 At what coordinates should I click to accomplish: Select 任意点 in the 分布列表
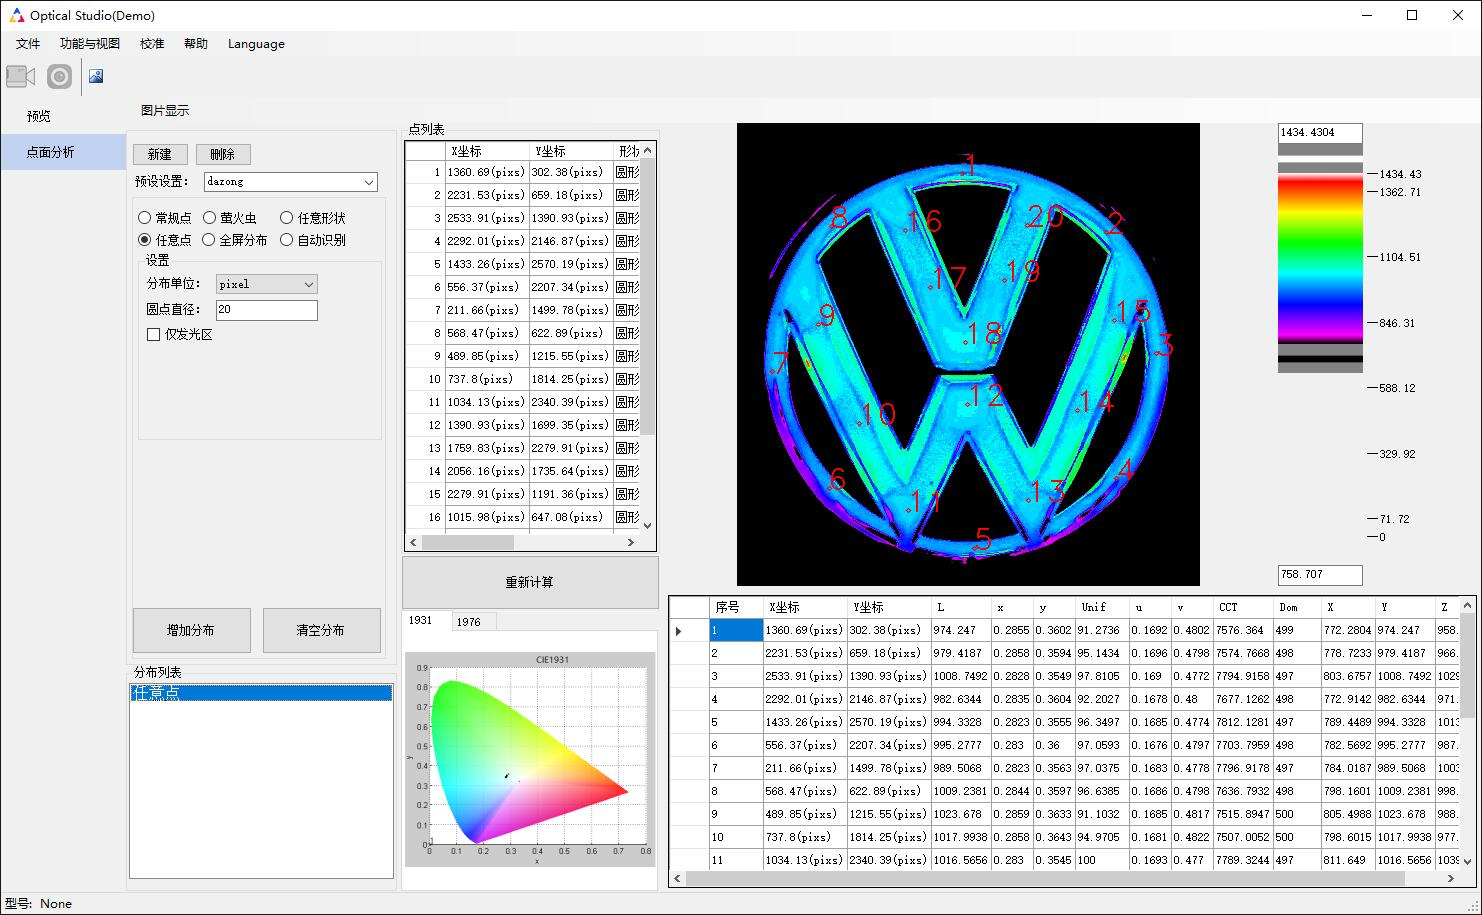[261, 692]
